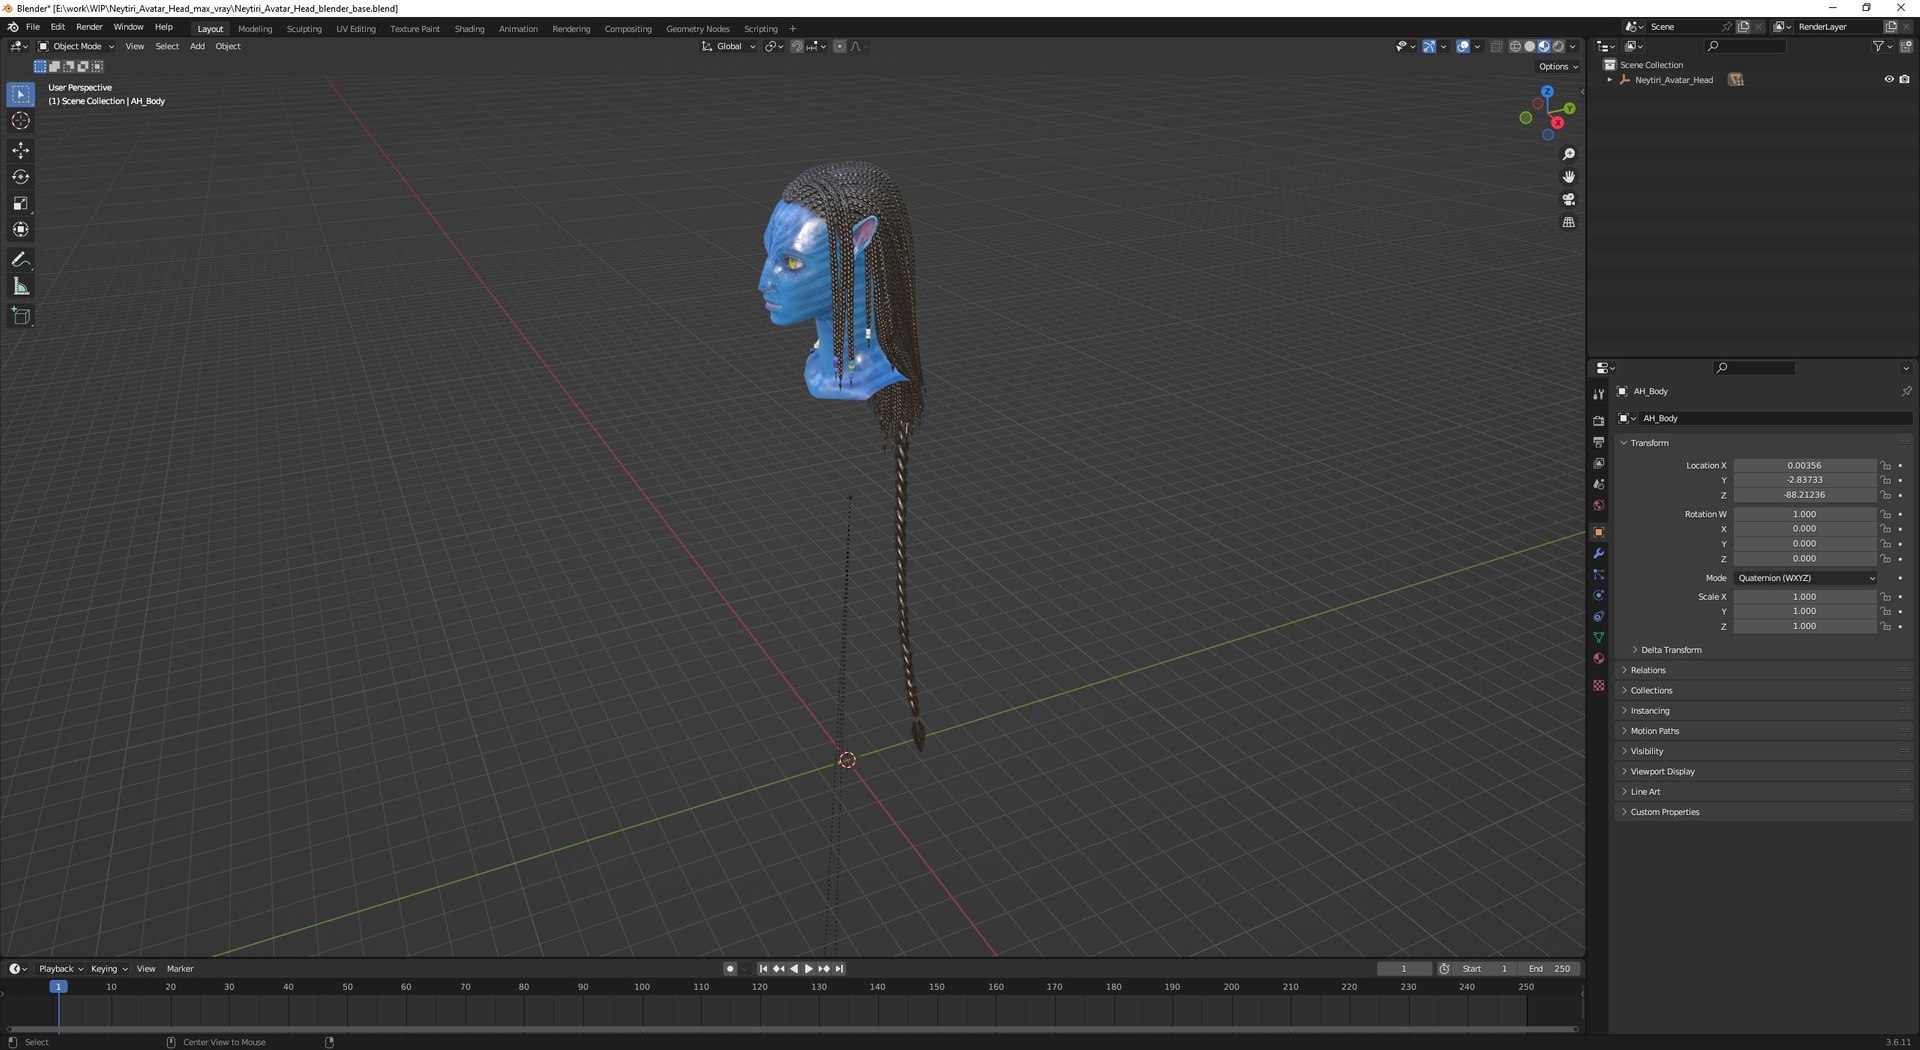Click the play animation button
The width and height of the screenshot is (1920, 1050).
(x=809, y=969)
